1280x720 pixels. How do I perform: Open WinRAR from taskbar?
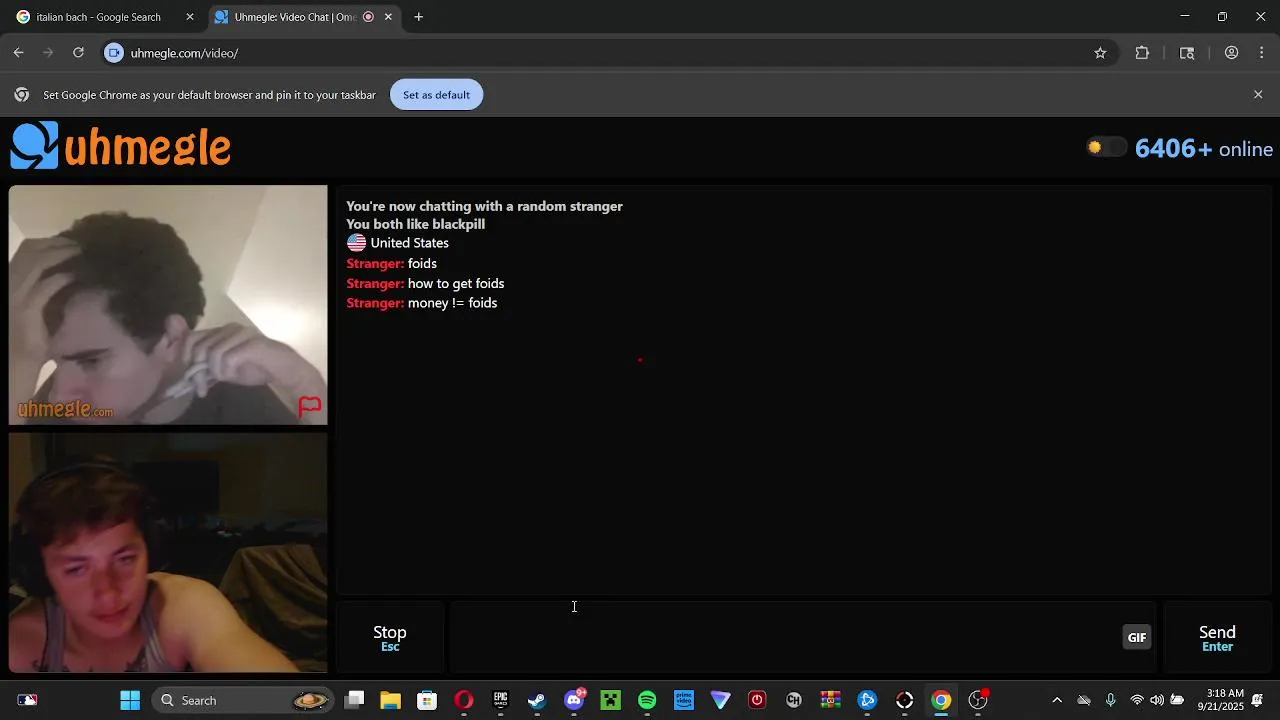[831, 700]
